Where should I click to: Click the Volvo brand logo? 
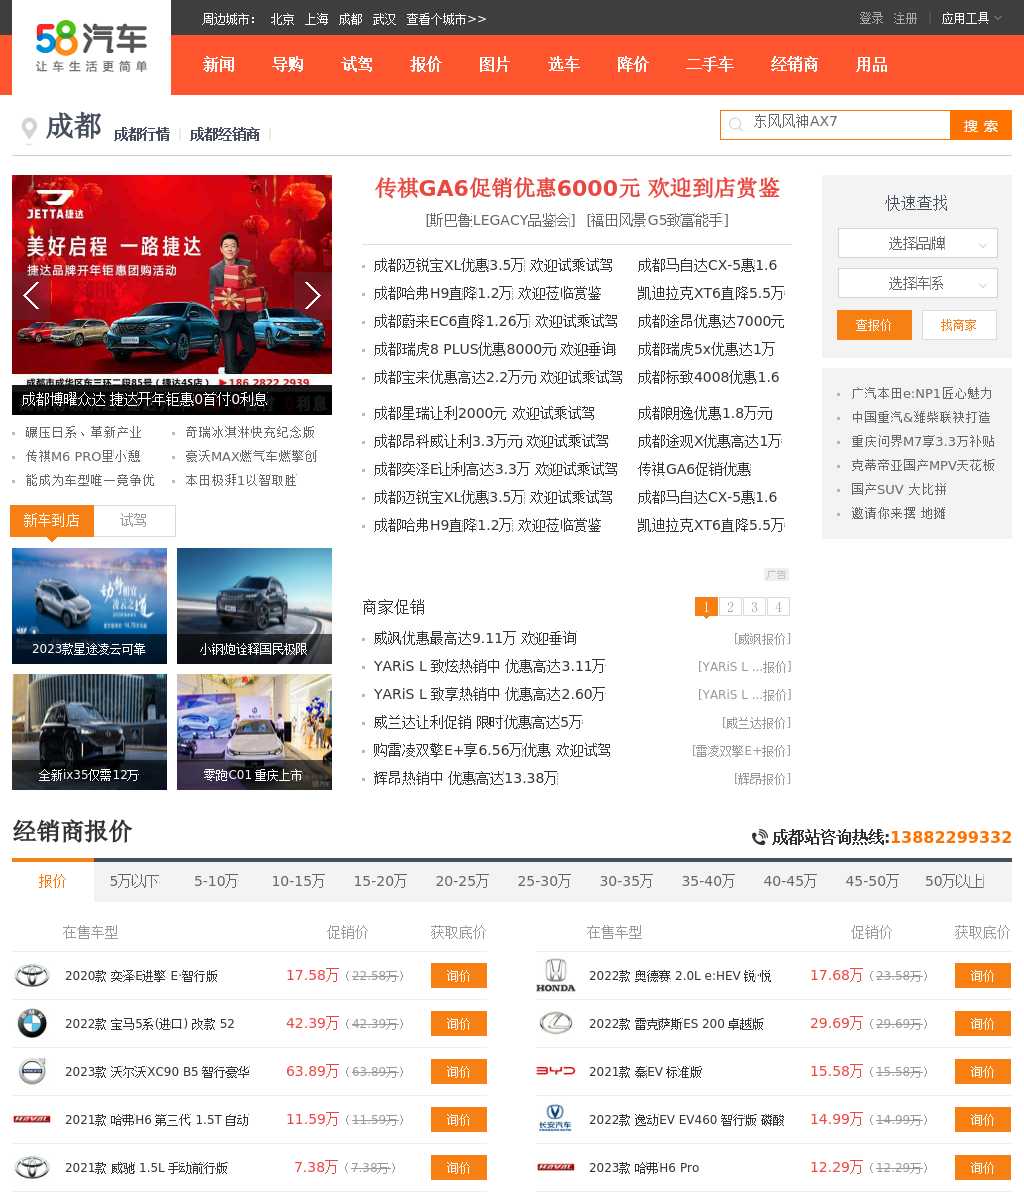32,1071
